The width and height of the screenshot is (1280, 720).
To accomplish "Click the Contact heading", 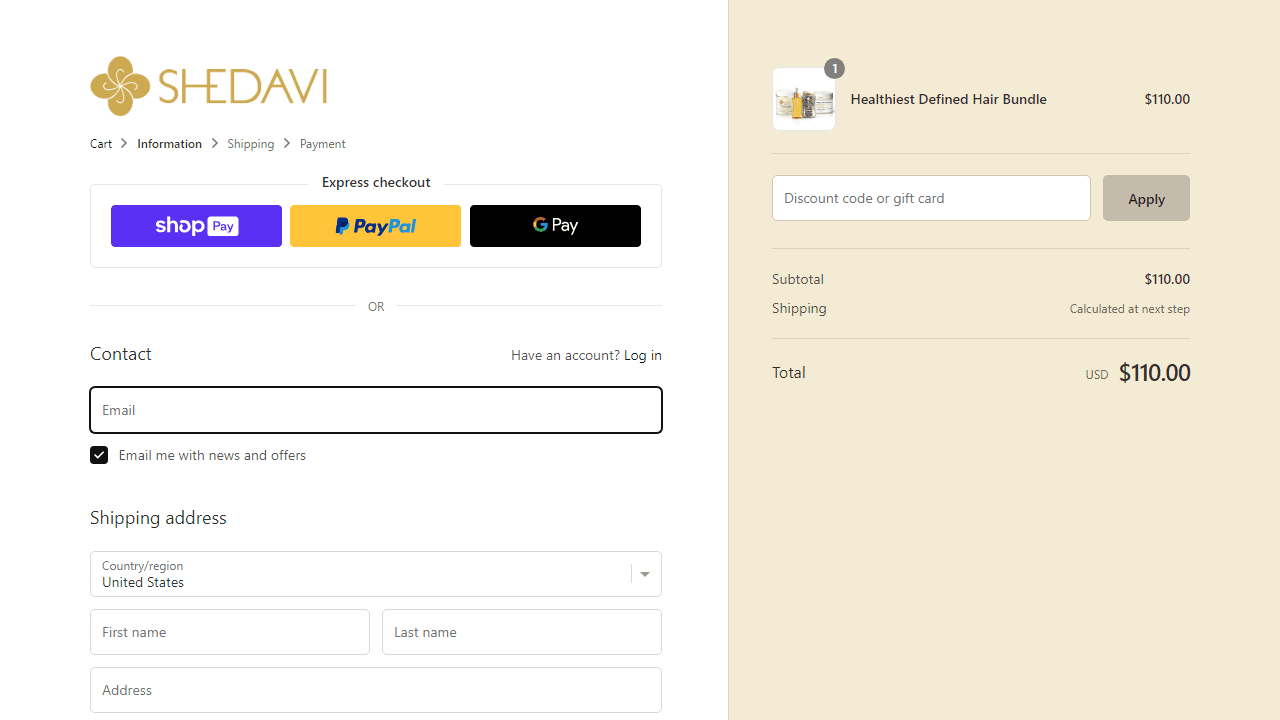I will 121,354.
